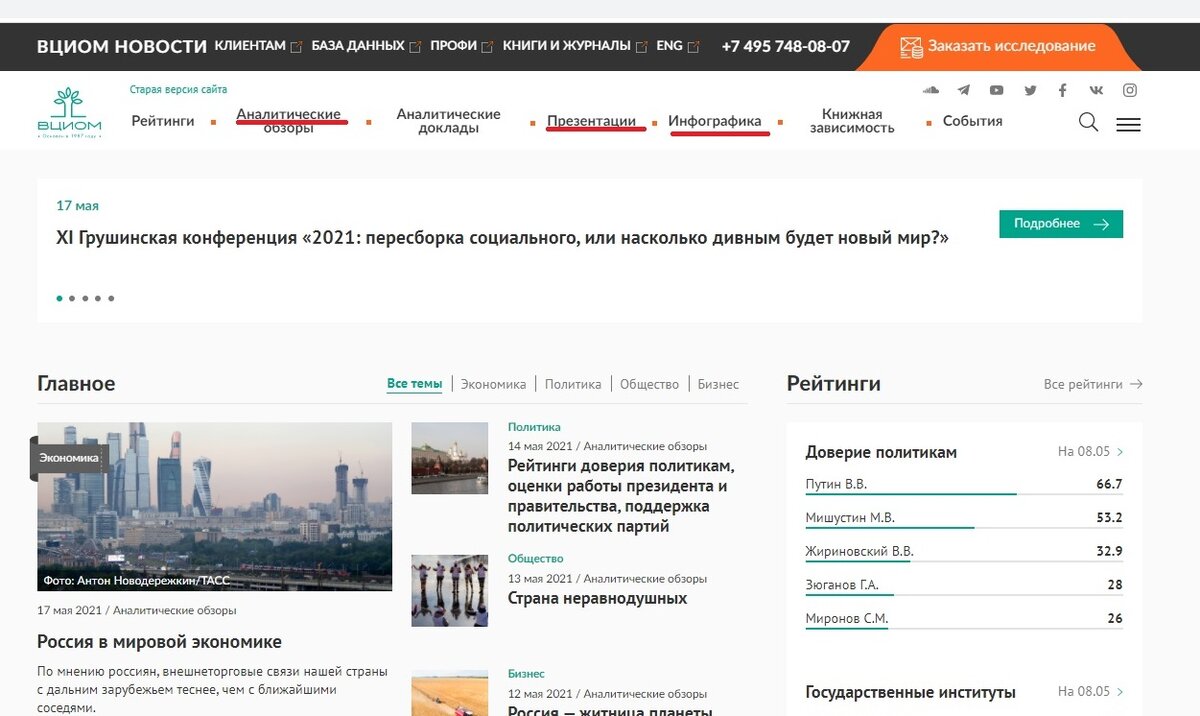Click Kremlin thumbnail of Политика article
This screenshot has width=1200, height=716.
point(450,458)
